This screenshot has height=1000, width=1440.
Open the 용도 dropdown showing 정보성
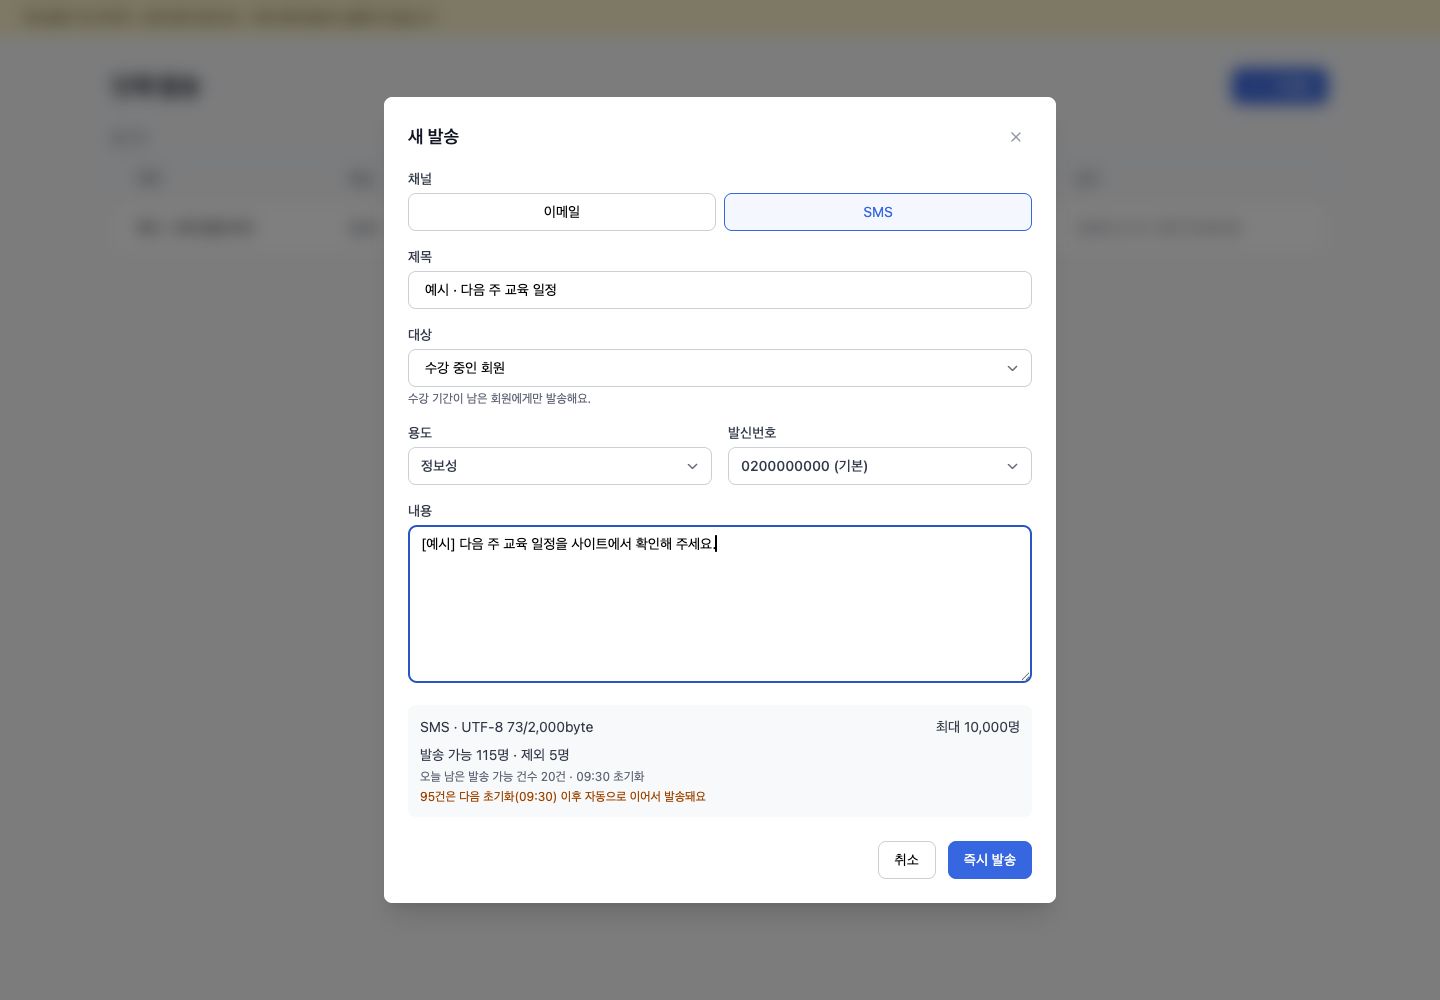point(560,466)
